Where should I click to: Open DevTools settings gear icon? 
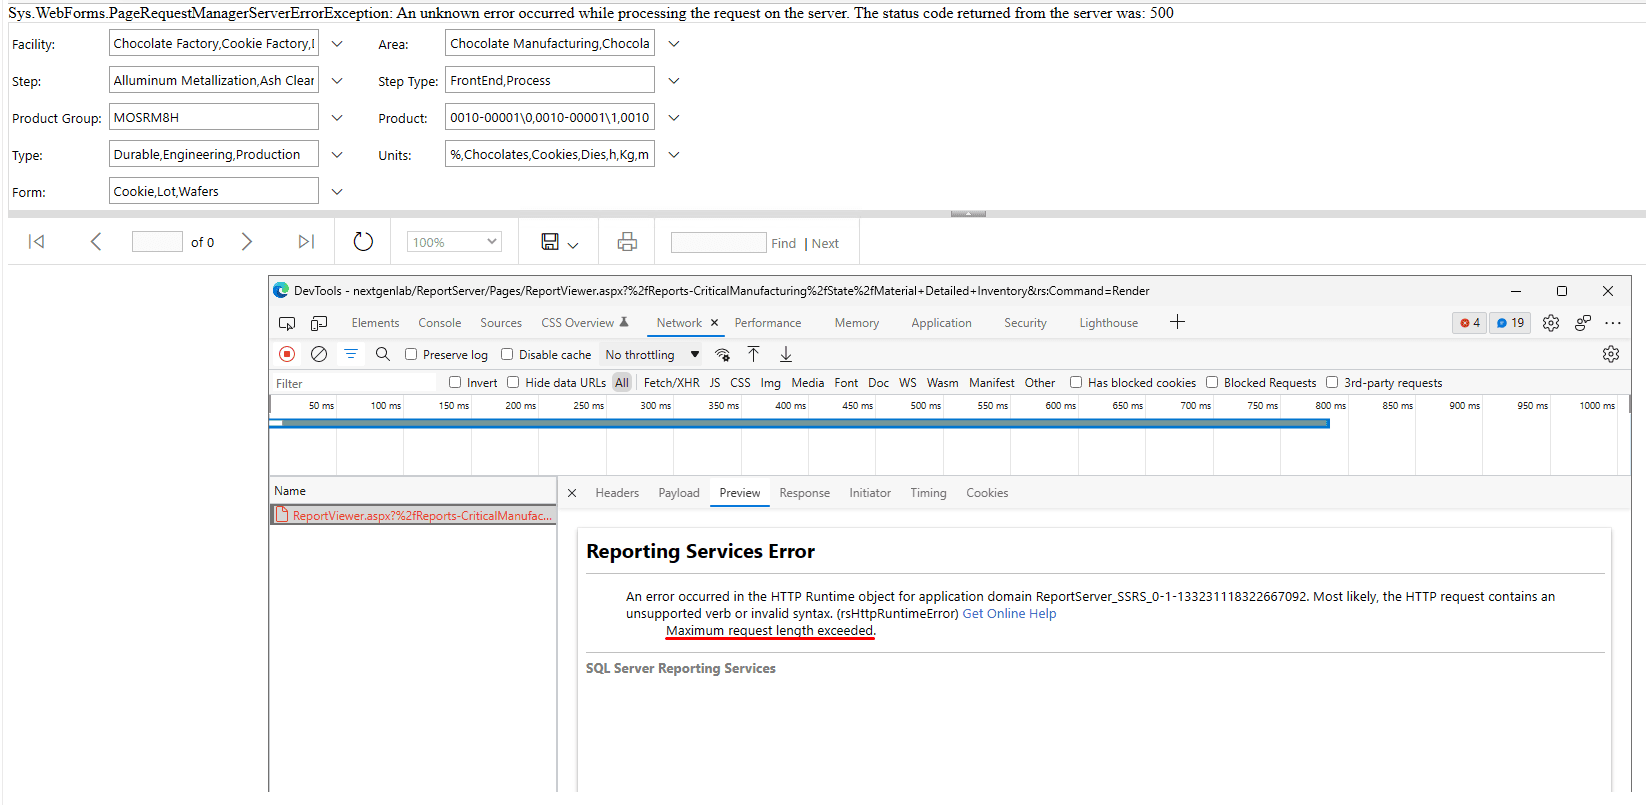coord(1551,323)
